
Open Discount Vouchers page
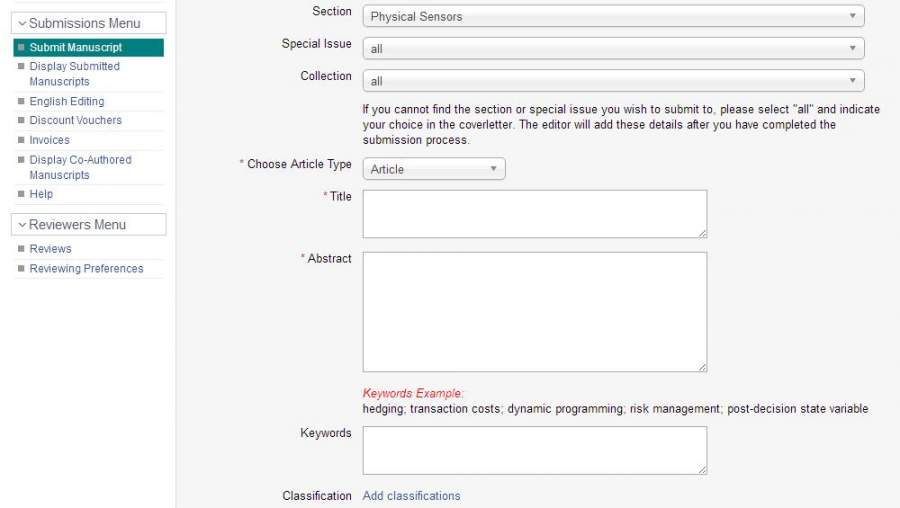click(75, 120)
